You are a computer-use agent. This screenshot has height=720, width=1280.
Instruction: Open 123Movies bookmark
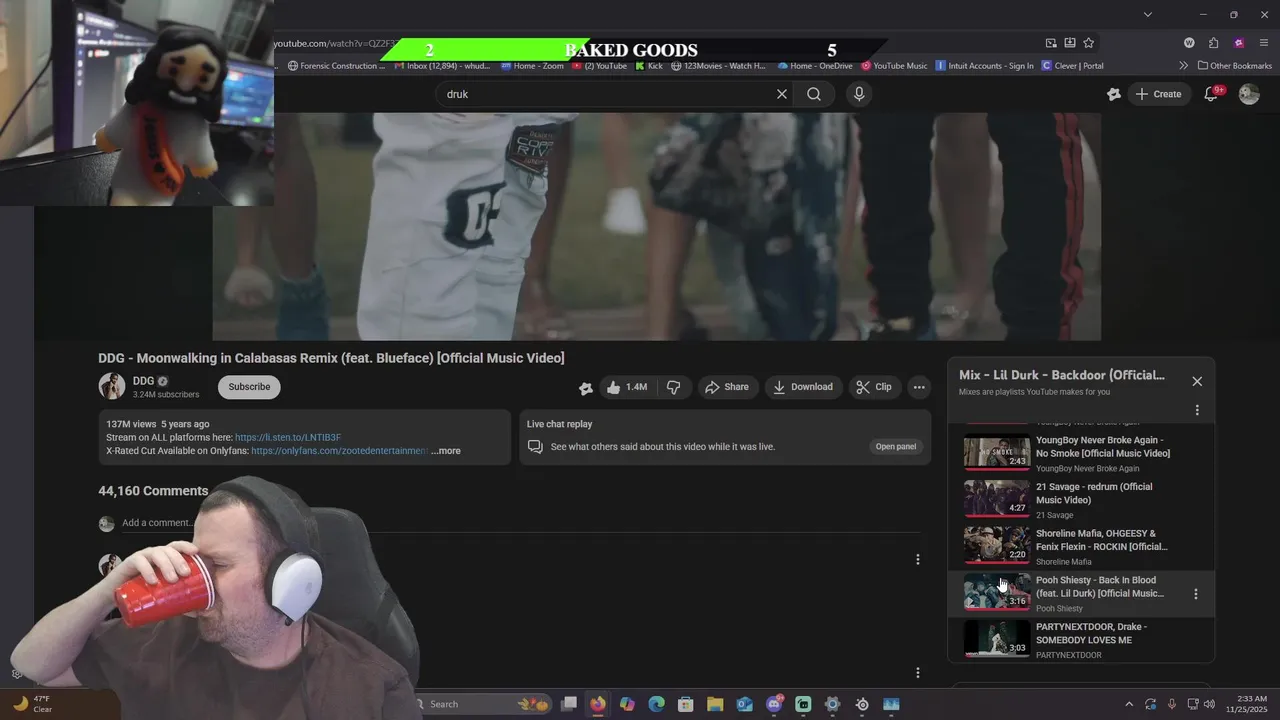tap(718, 66)
